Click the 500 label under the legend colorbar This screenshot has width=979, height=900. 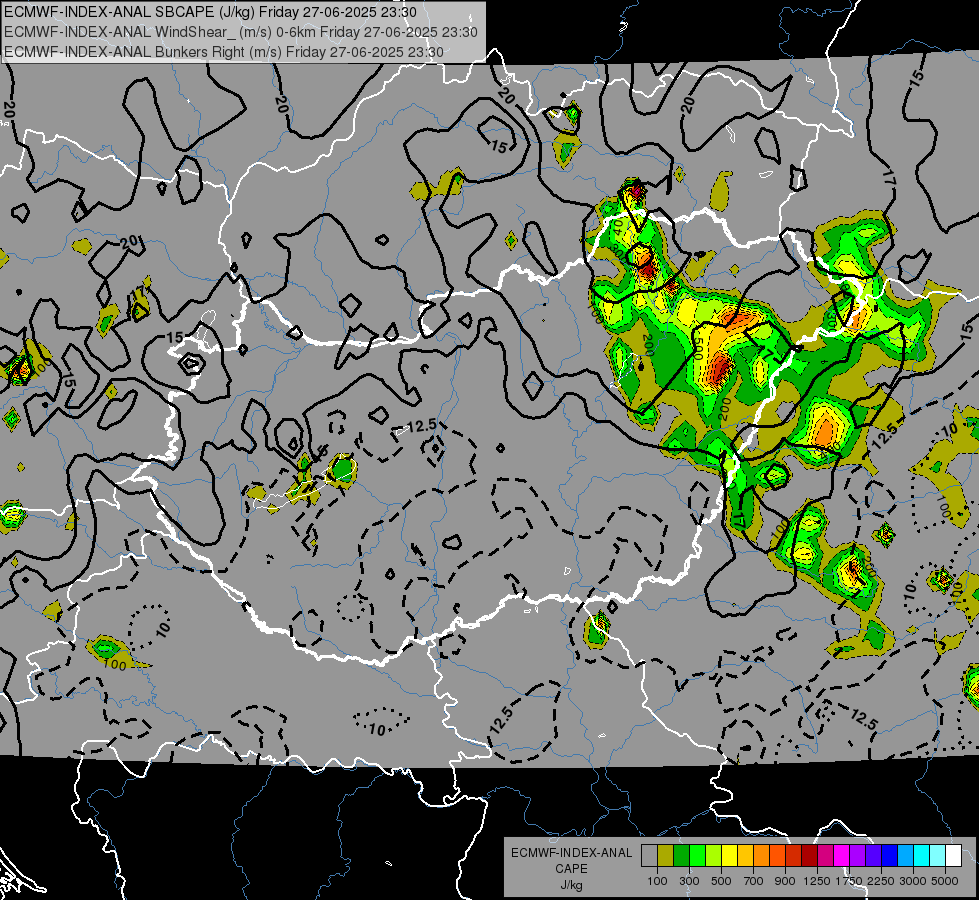point(721,881)
